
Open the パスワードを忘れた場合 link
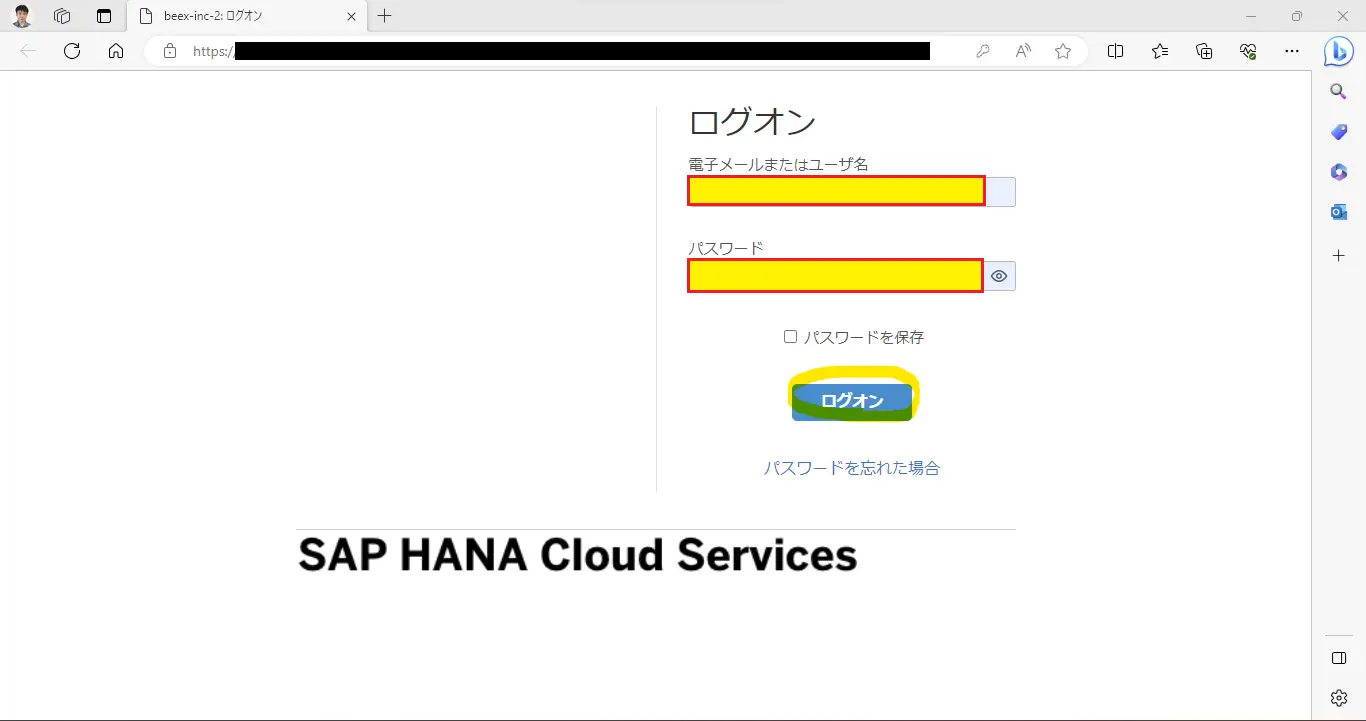[x=852, y=468]
